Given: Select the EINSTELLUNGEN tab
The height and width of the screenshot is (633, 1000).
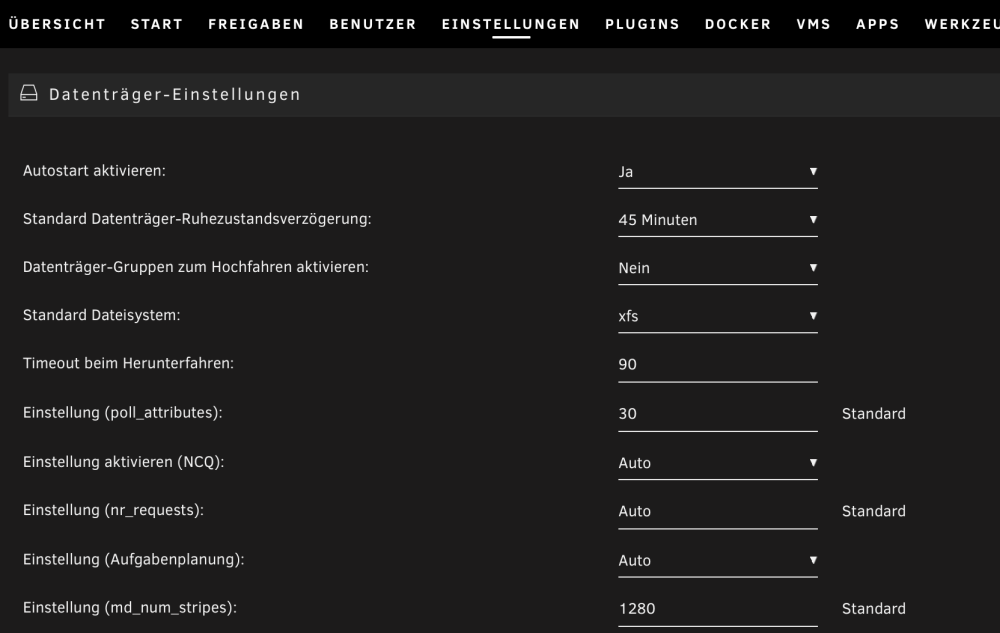Looking at the screenshot, I should click(x=511, y=24).
